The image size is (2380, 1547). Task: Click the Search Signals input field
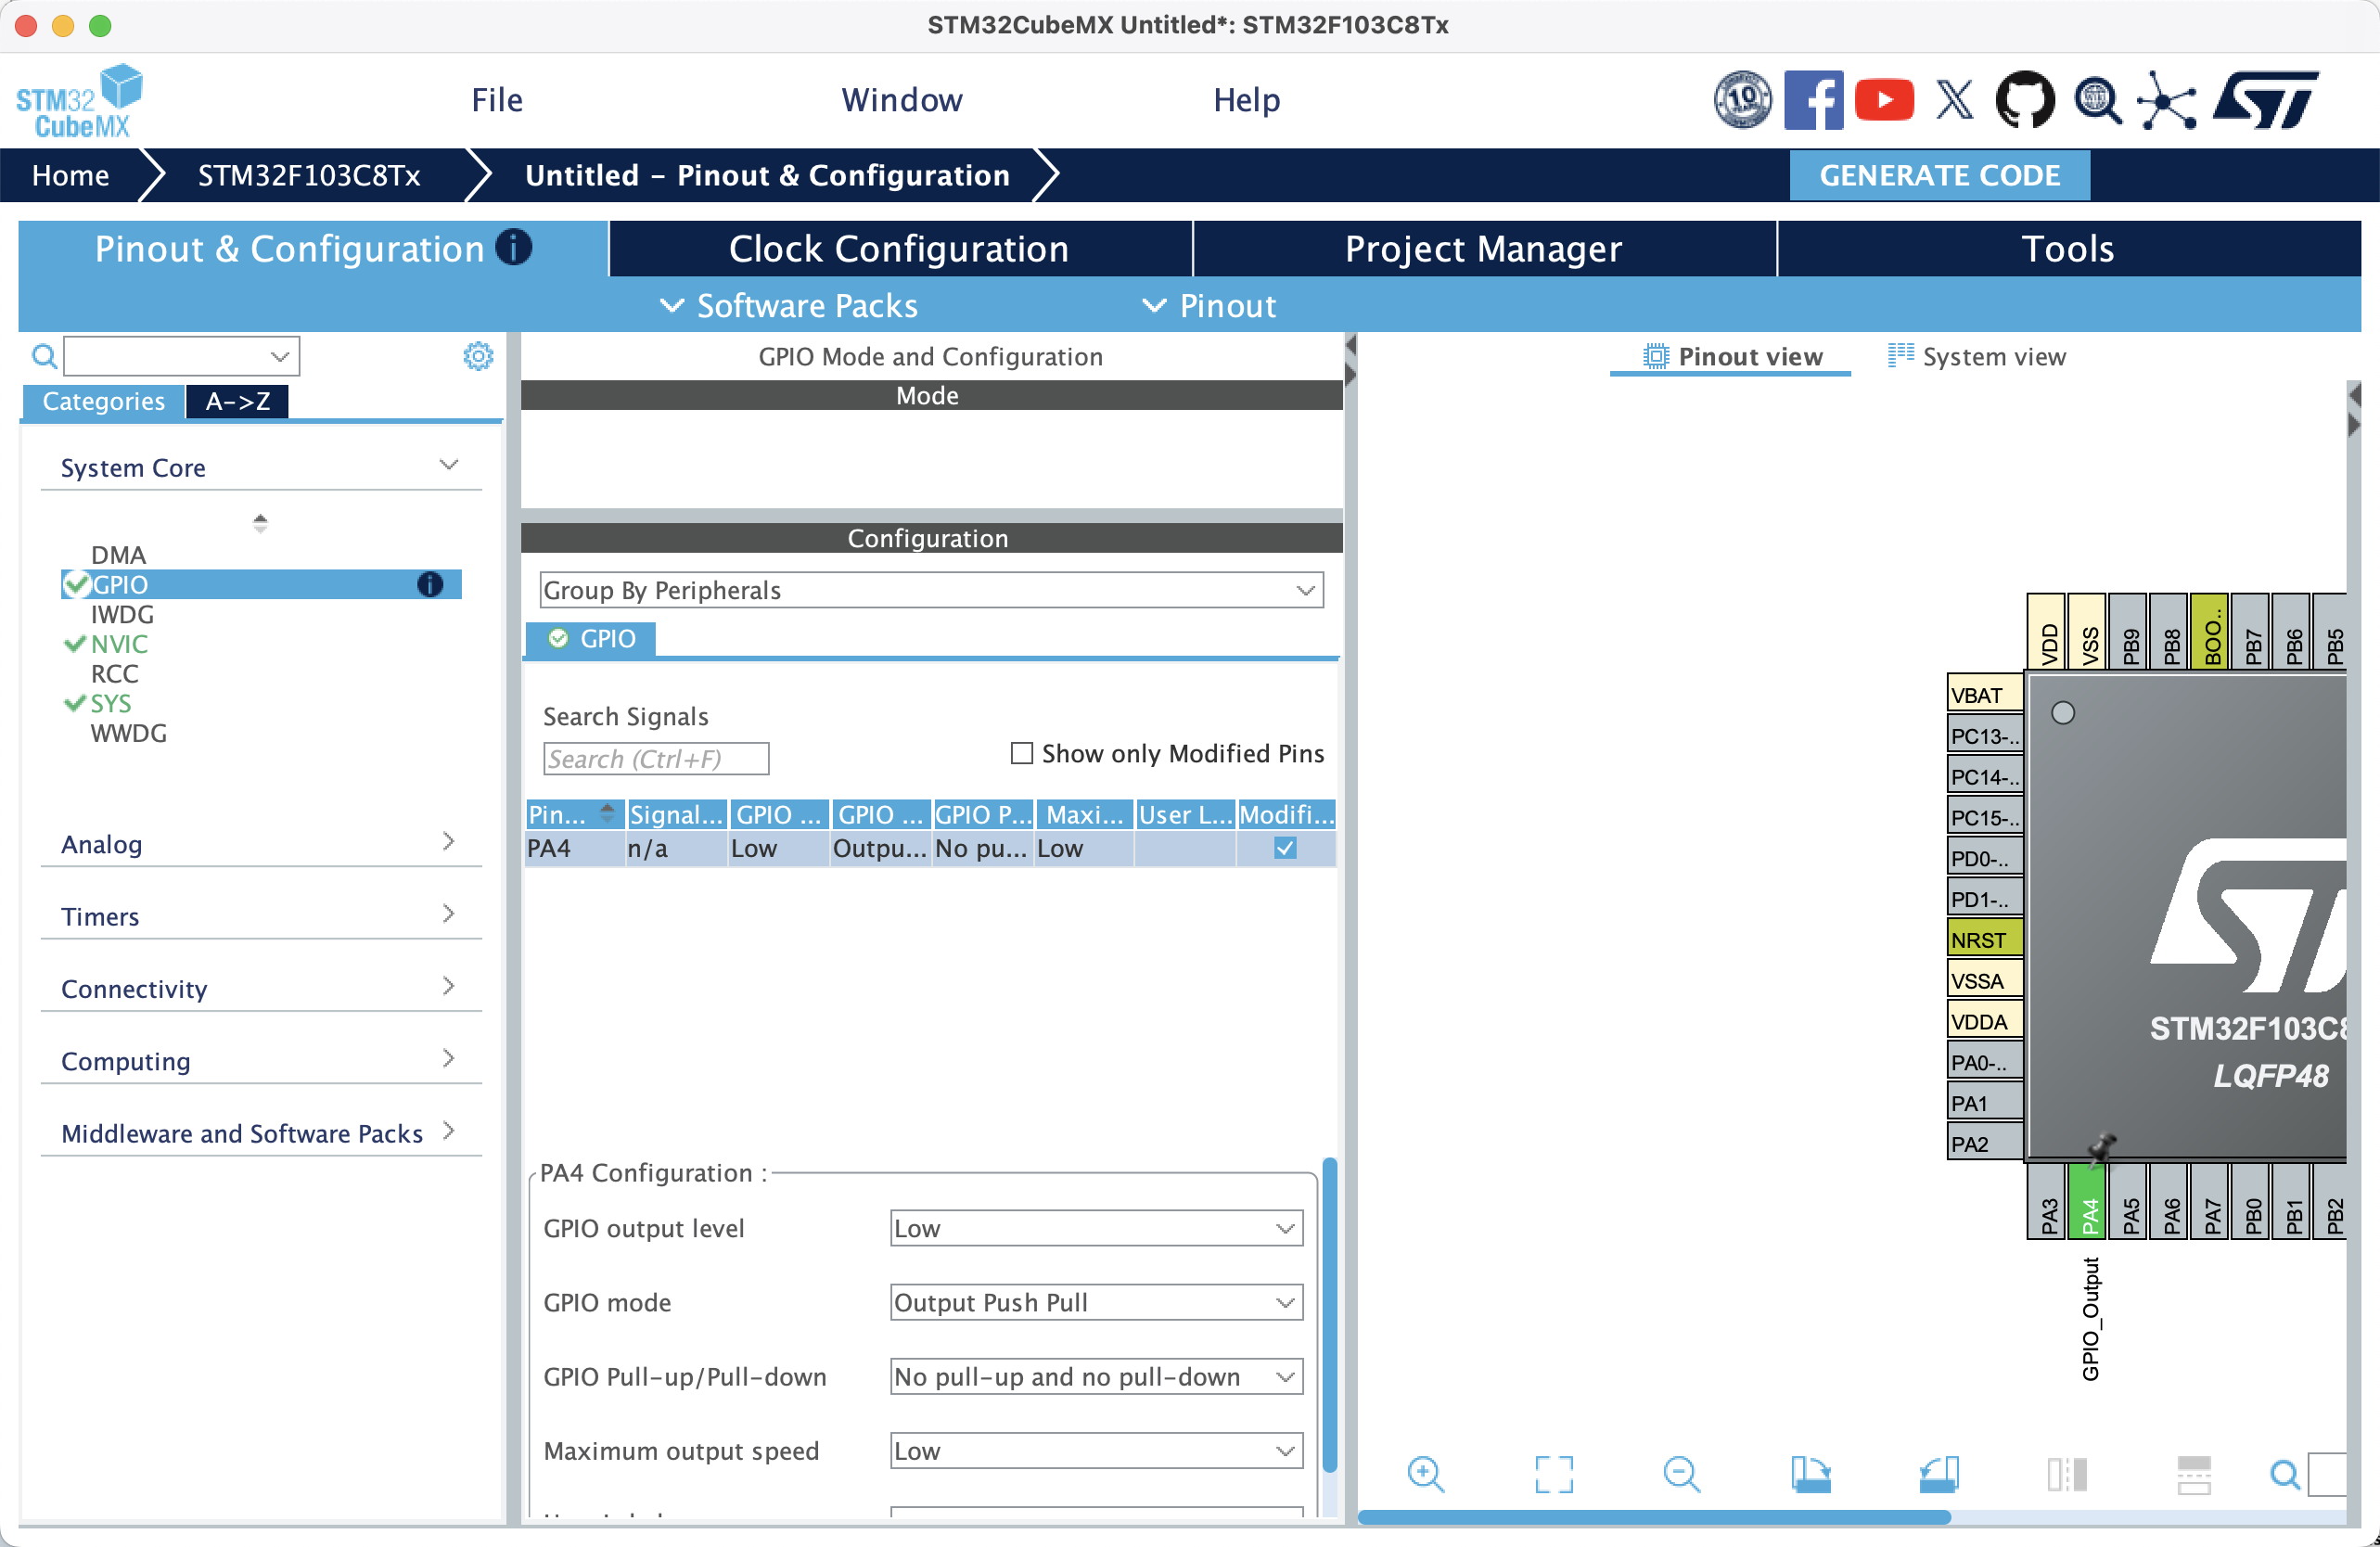coord(656,759)
